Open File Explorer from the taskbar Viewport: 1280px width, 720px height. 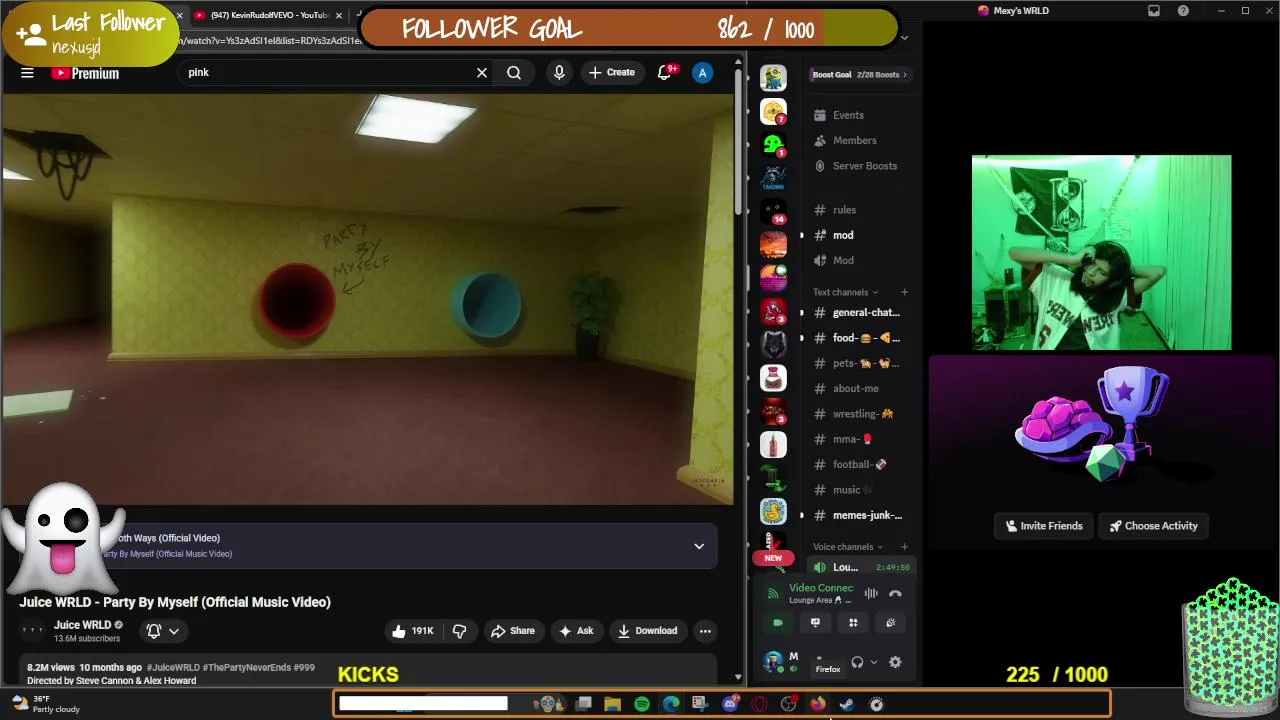(x=612, y=704)
